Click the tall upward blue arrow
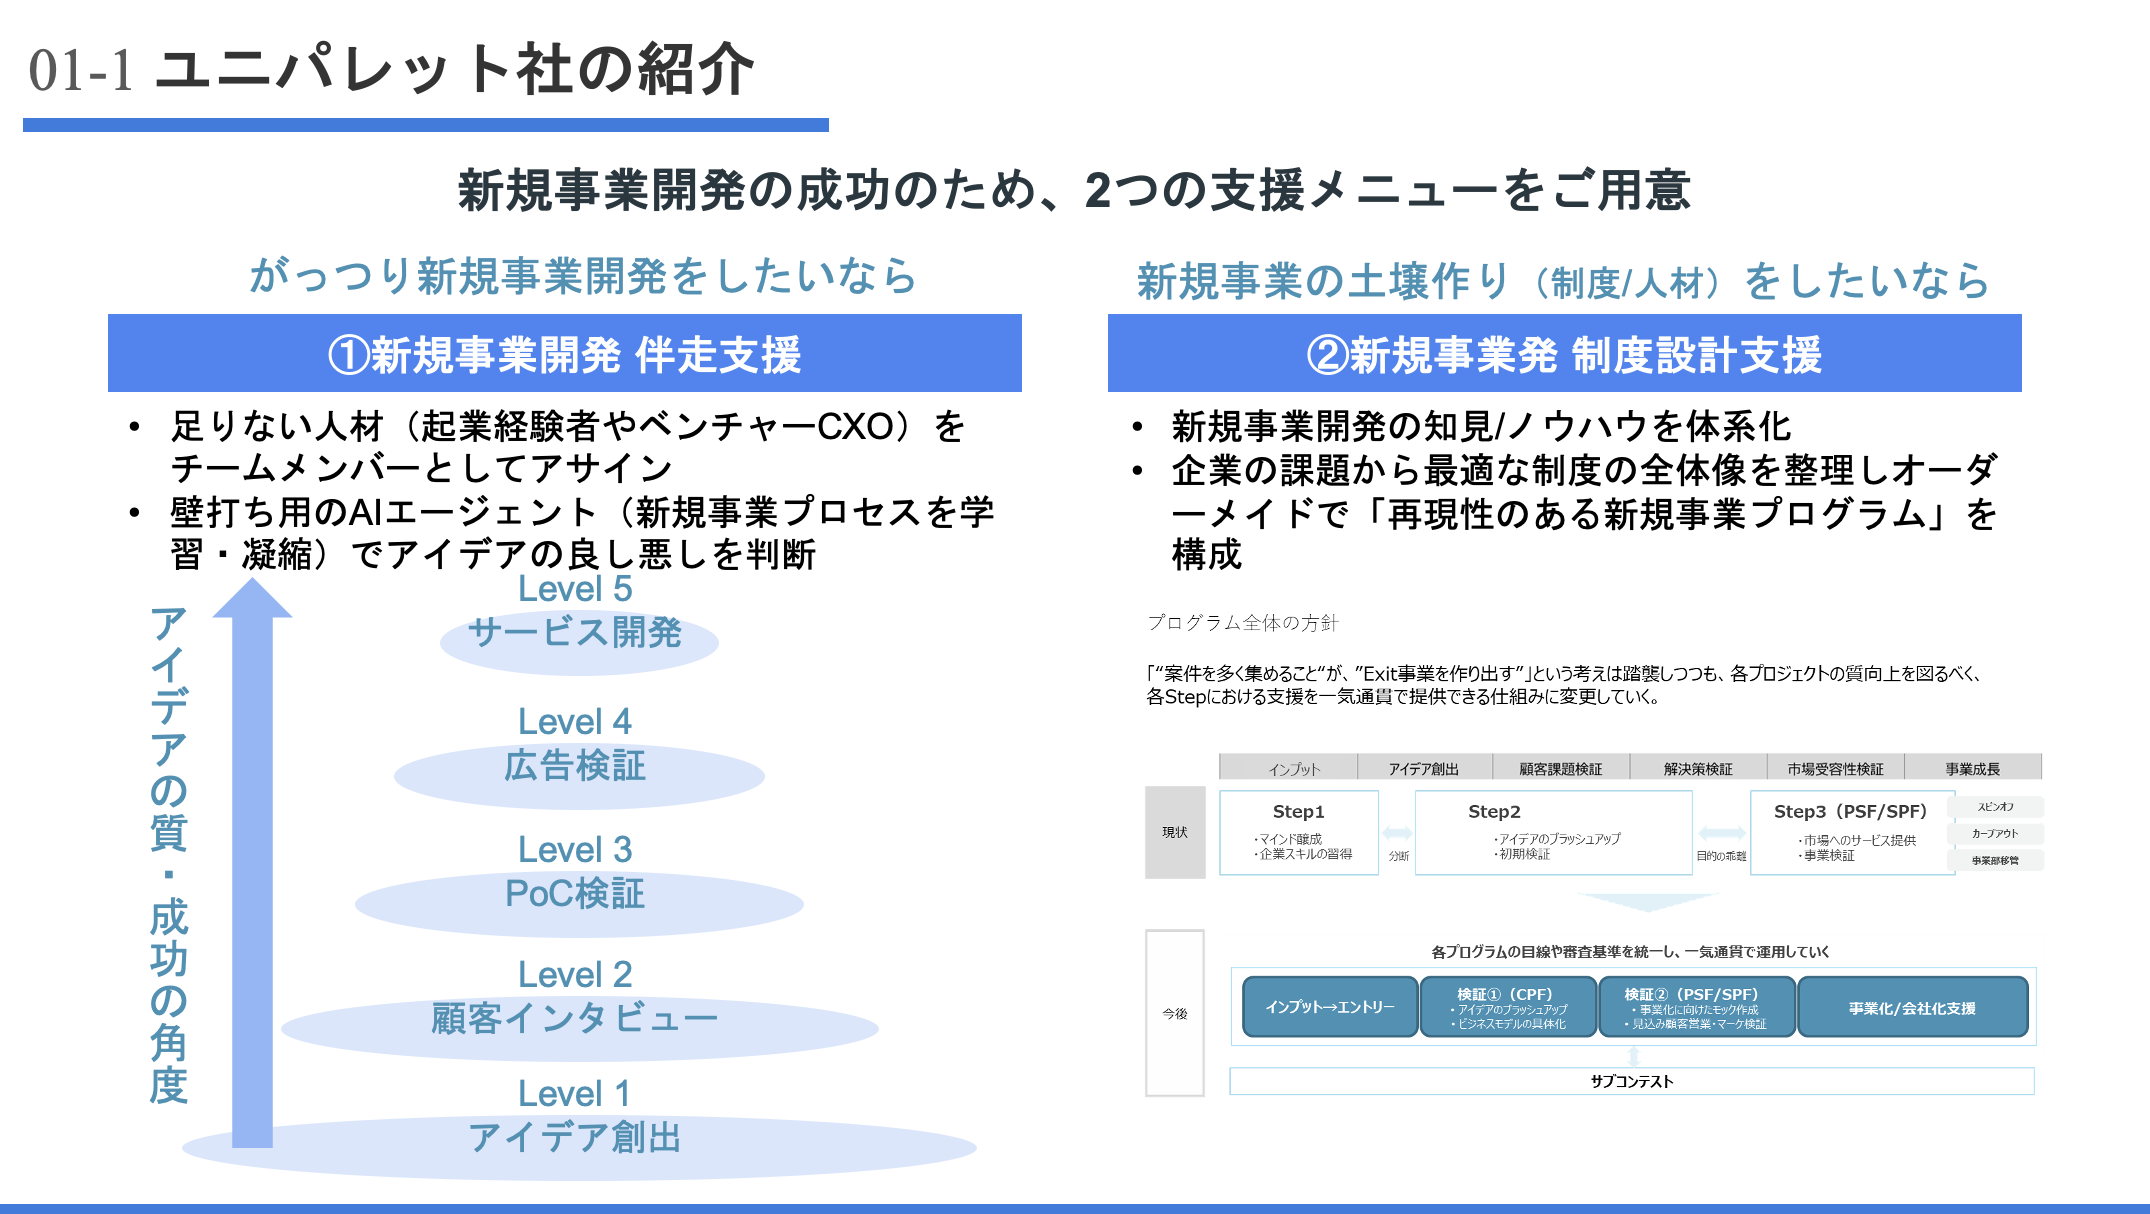This screenshot has height=1214, width=2150. click(x=252, y=860)
